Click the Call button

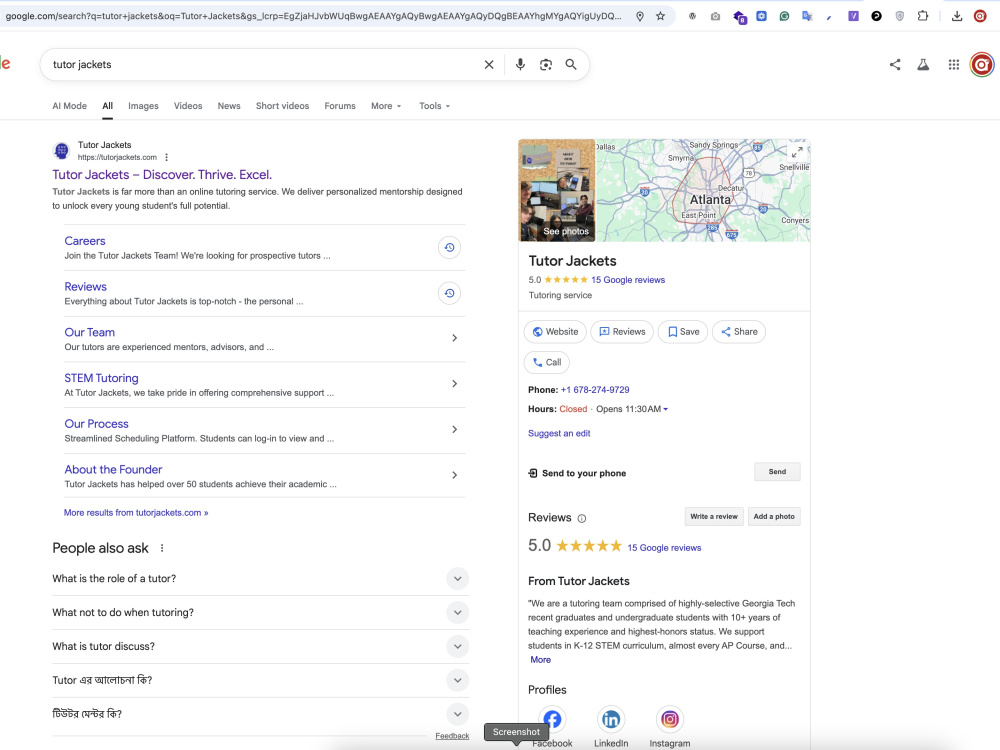(547, 362)
